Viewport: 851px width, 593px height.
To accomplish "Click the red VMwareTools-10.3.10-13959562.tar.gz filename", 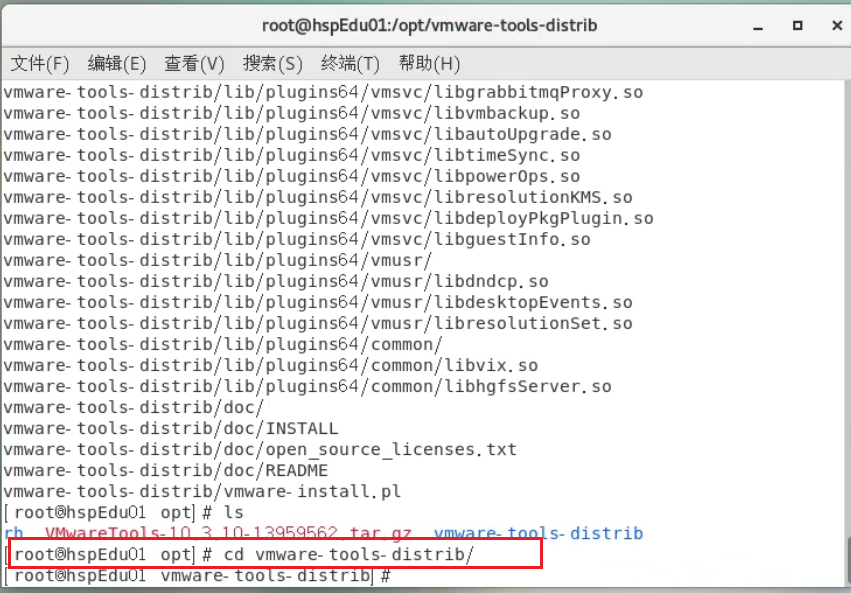I will (x=228, y=534).
